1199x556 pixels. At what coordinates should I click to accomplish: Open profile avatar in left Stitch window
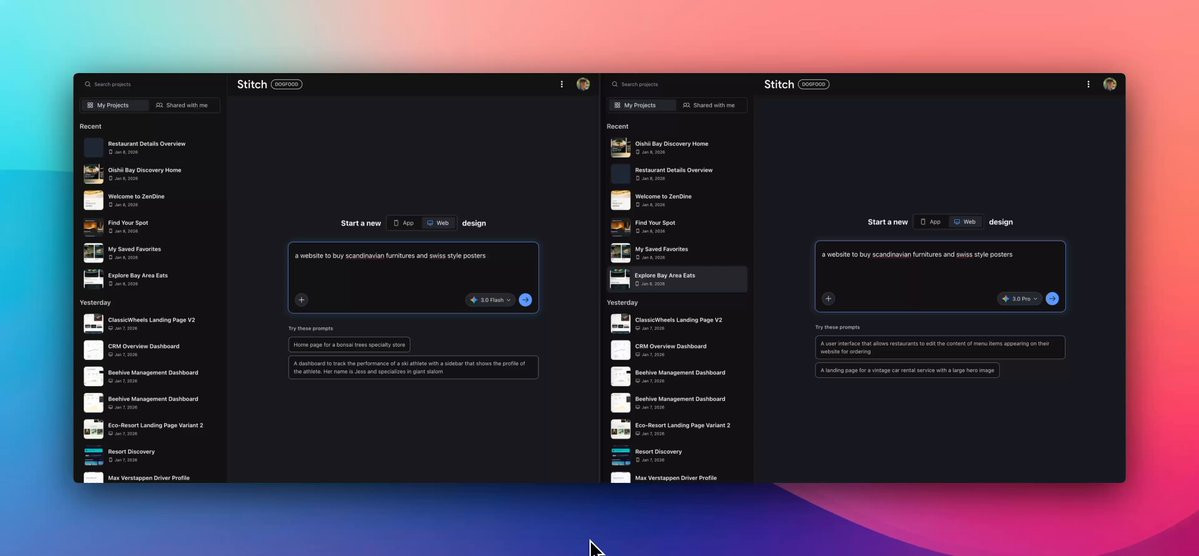click(x=583, y=84)
